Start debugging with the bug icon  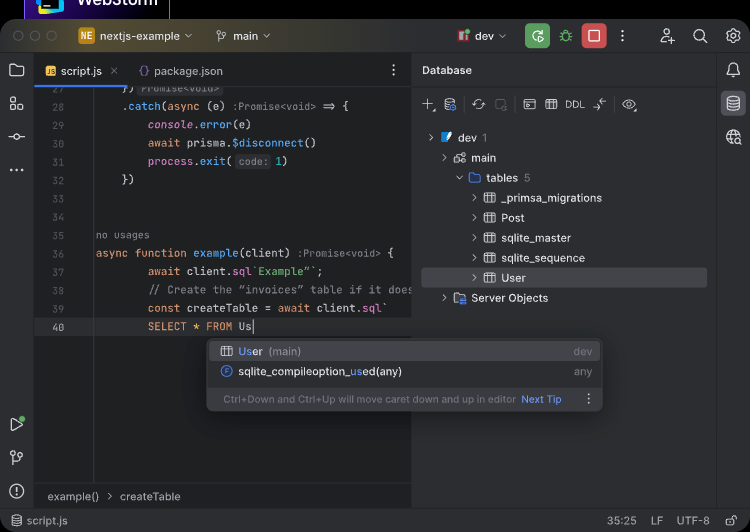[x=566, y=36]
